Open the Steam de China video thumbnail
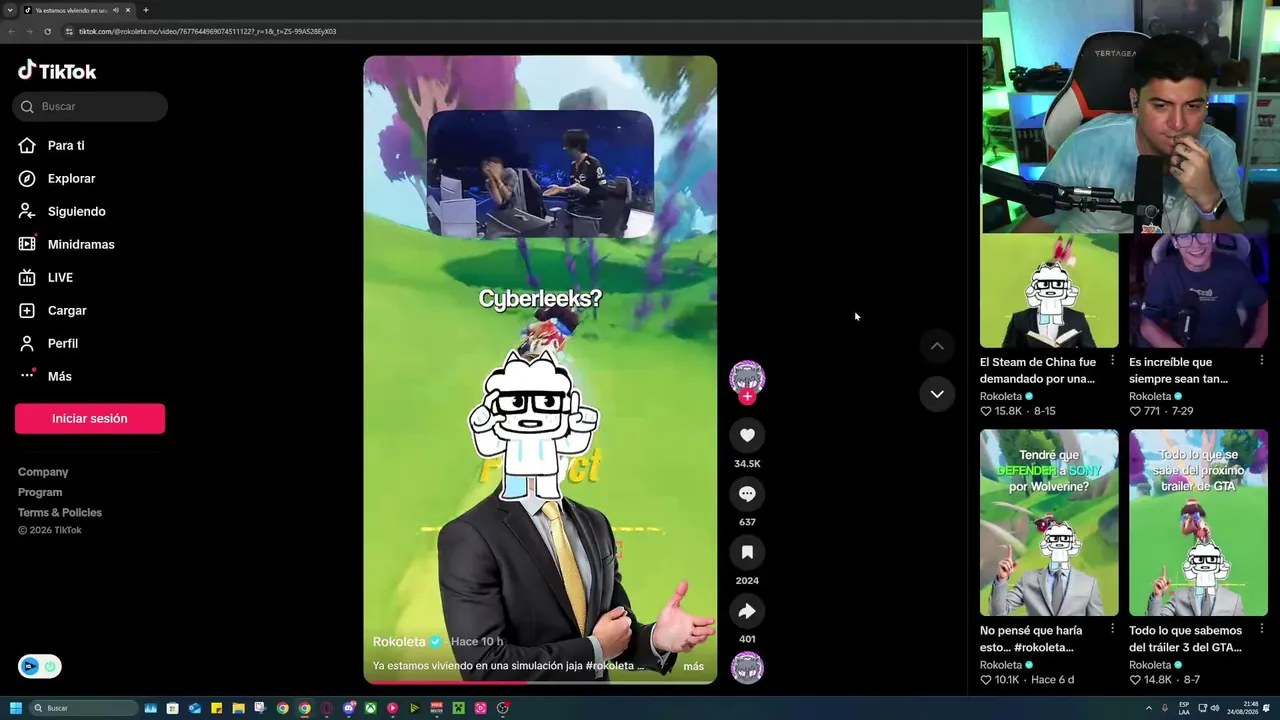The height and width of the screenshot is (720, 1280). 1049,291
